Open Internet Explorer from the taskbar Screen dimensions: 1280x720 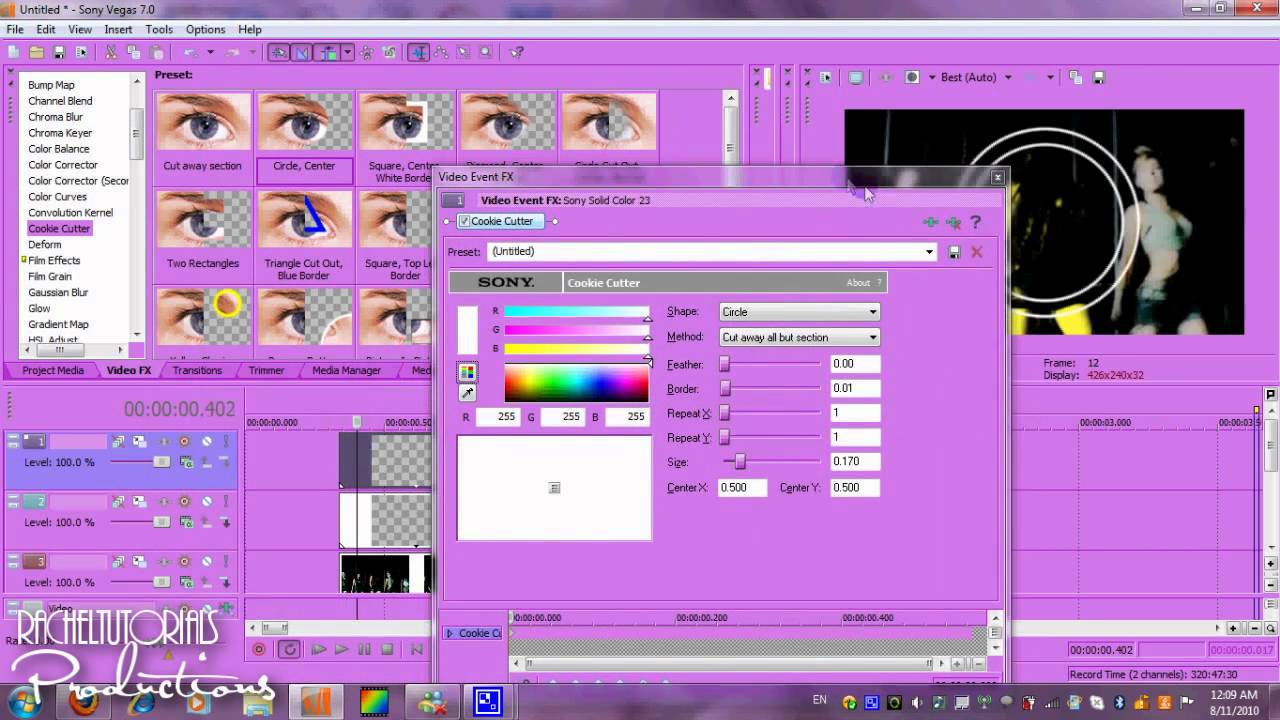pos(141,702)
